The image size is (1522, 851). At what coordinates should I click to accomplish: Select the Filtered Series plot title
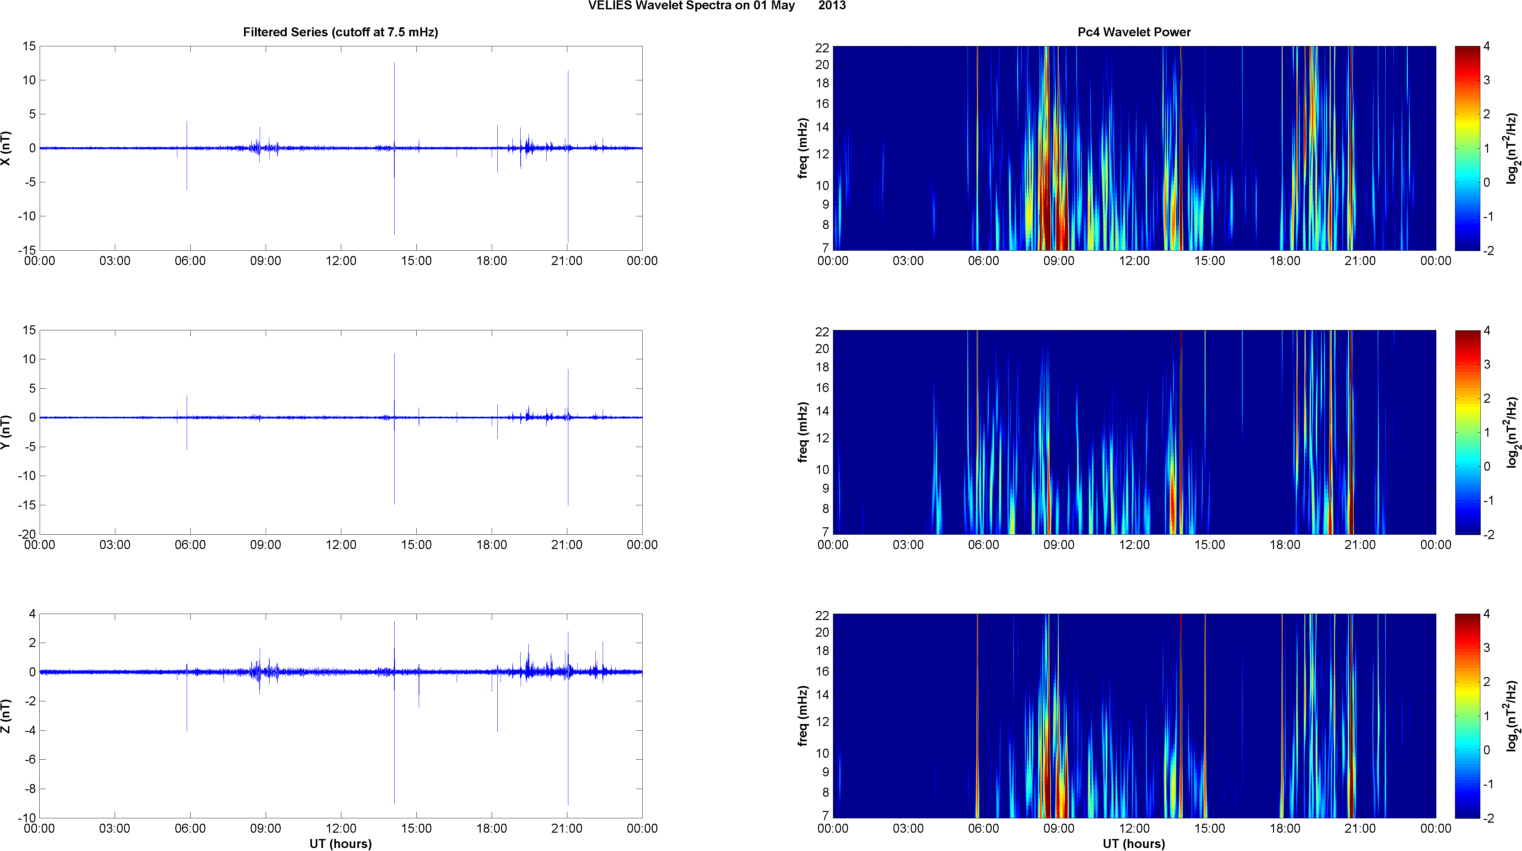[x=340, y=32]
